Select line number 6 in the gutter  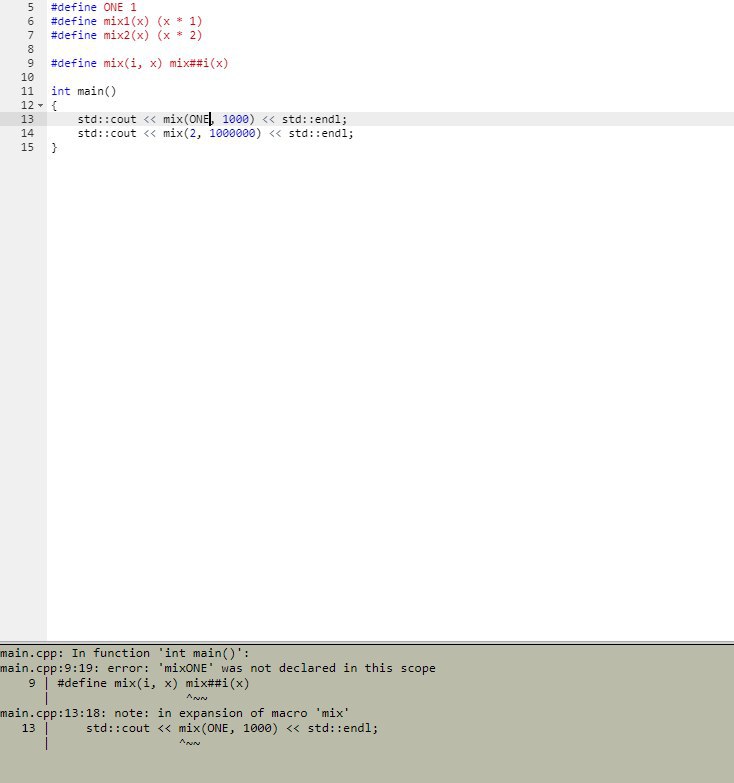(30, 21)
